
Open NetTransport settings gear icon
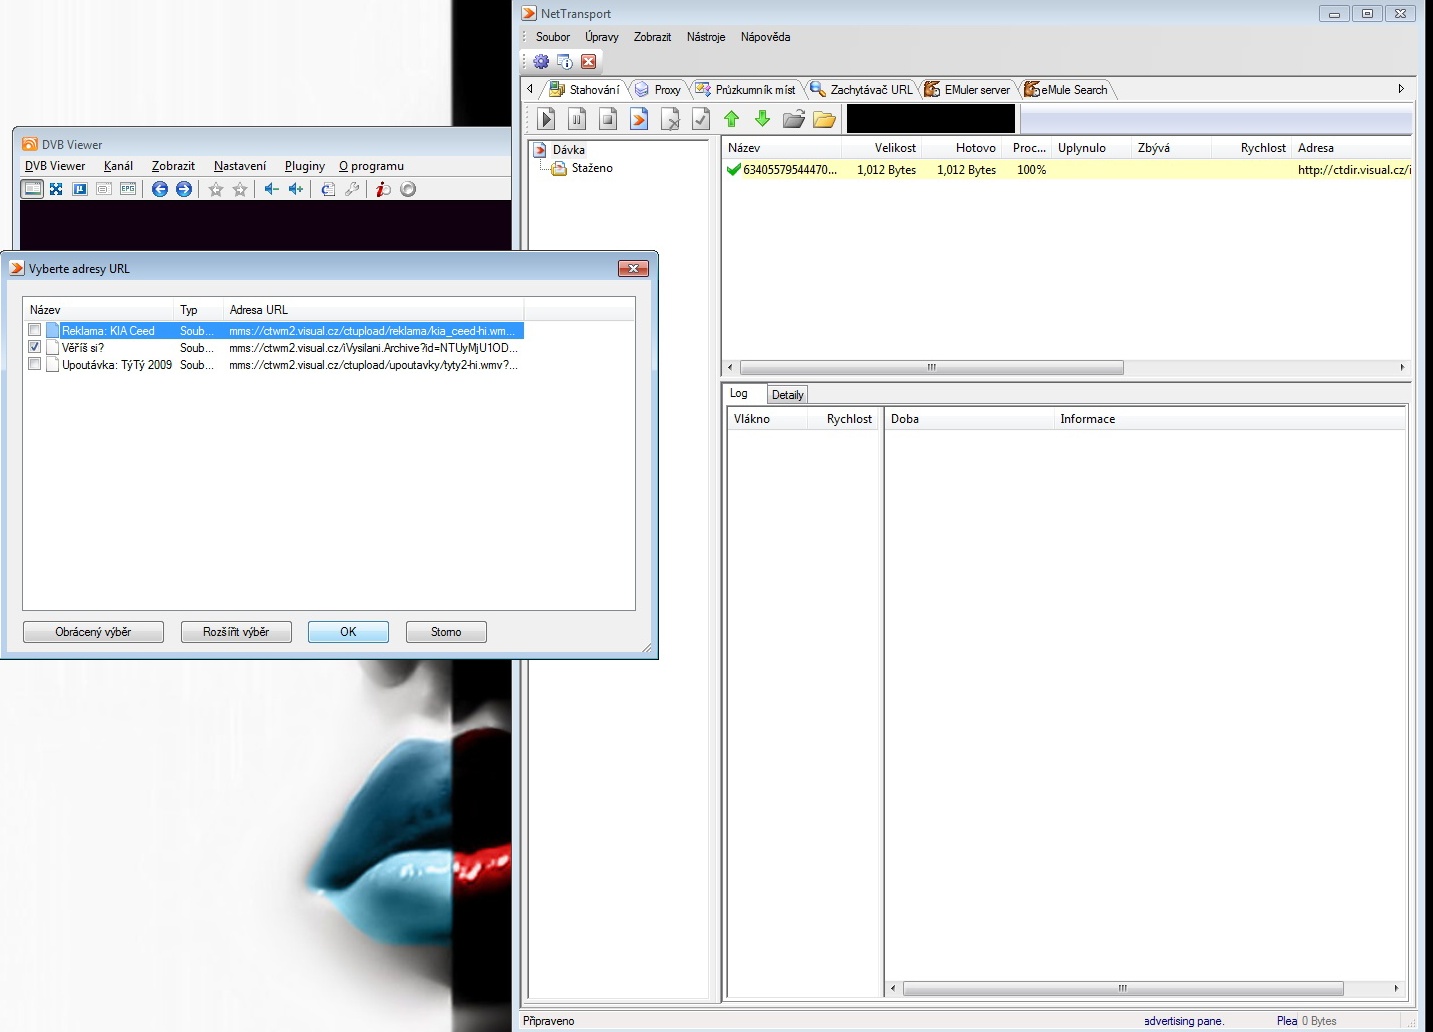click(541, 61)
